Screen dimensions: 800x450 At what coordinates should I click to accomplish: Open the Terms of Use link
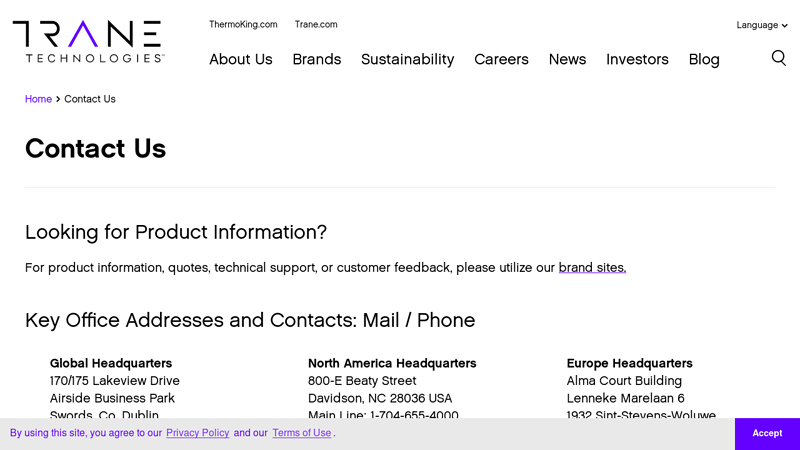[302, 433]
